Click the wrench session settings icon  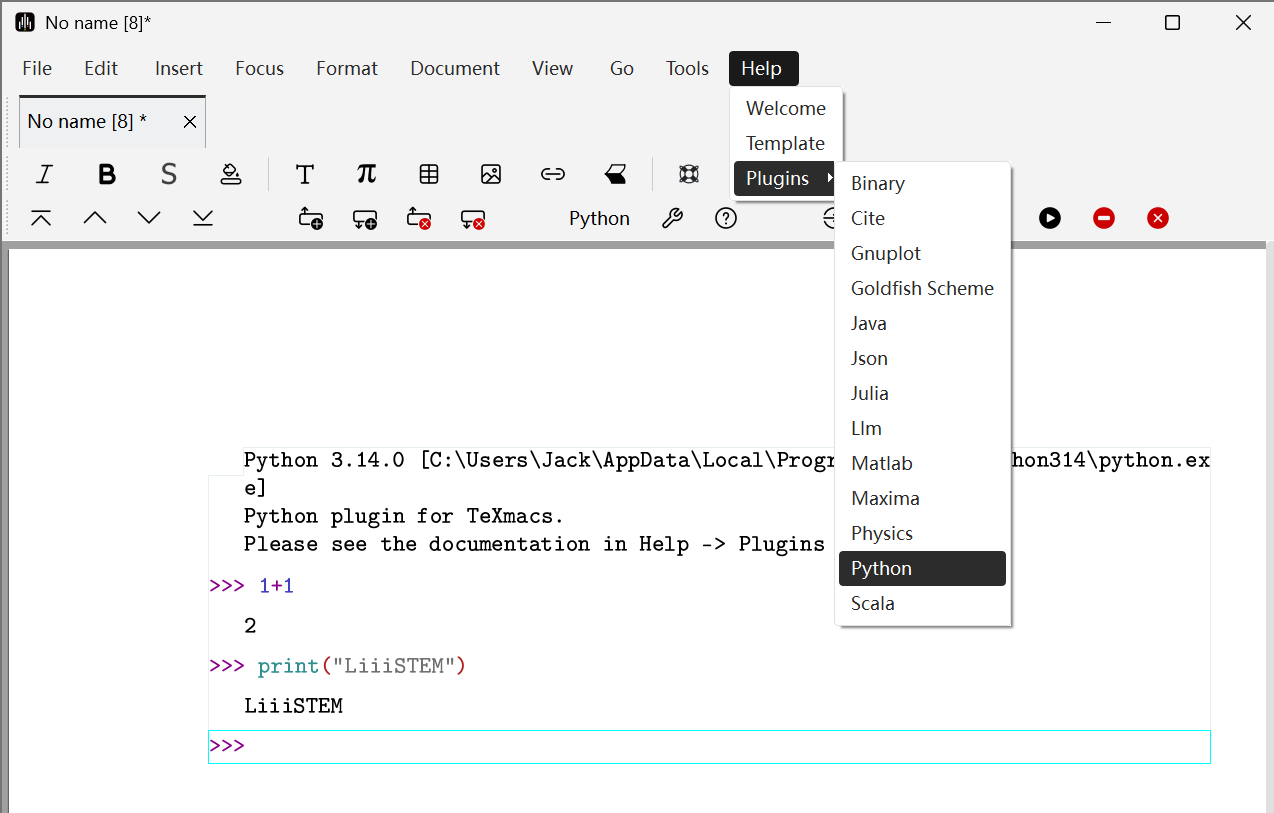point(673,218)
